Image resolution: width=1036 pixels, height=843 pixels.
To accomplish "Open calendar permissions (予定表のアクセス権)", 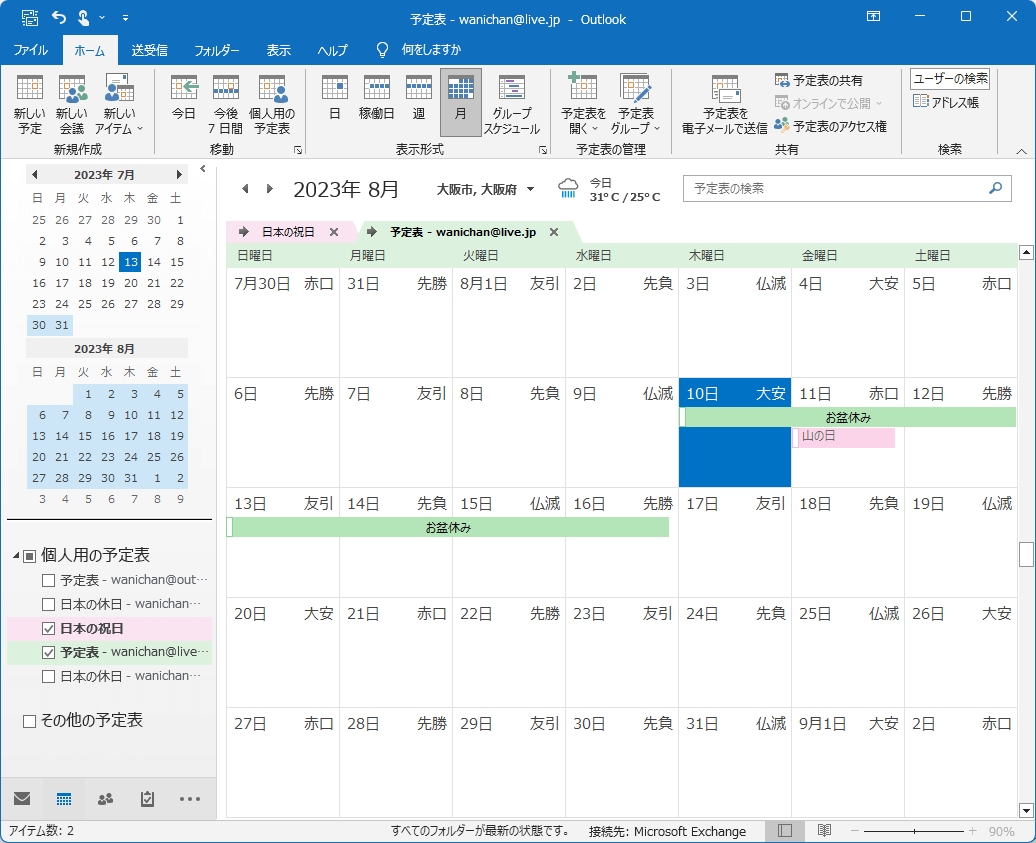I will click(x=830, y=126).
